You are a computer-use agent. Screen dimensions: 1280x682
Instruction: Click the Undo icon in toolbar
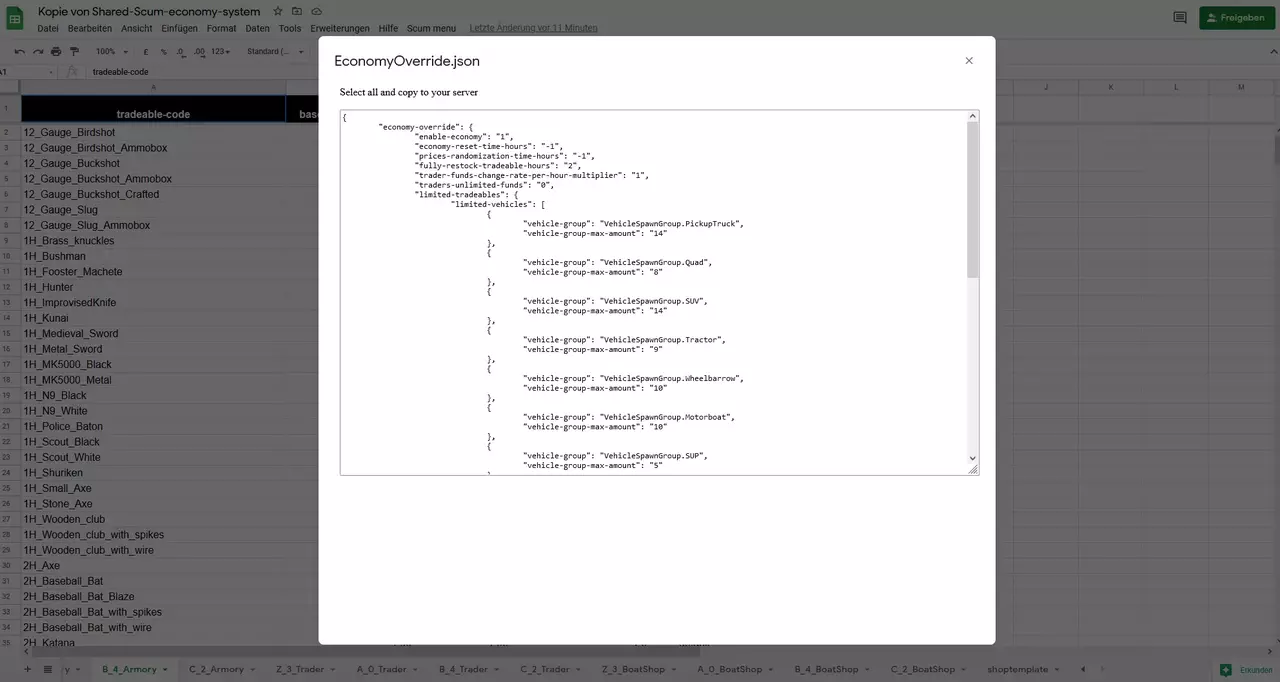tap(20, 51)
